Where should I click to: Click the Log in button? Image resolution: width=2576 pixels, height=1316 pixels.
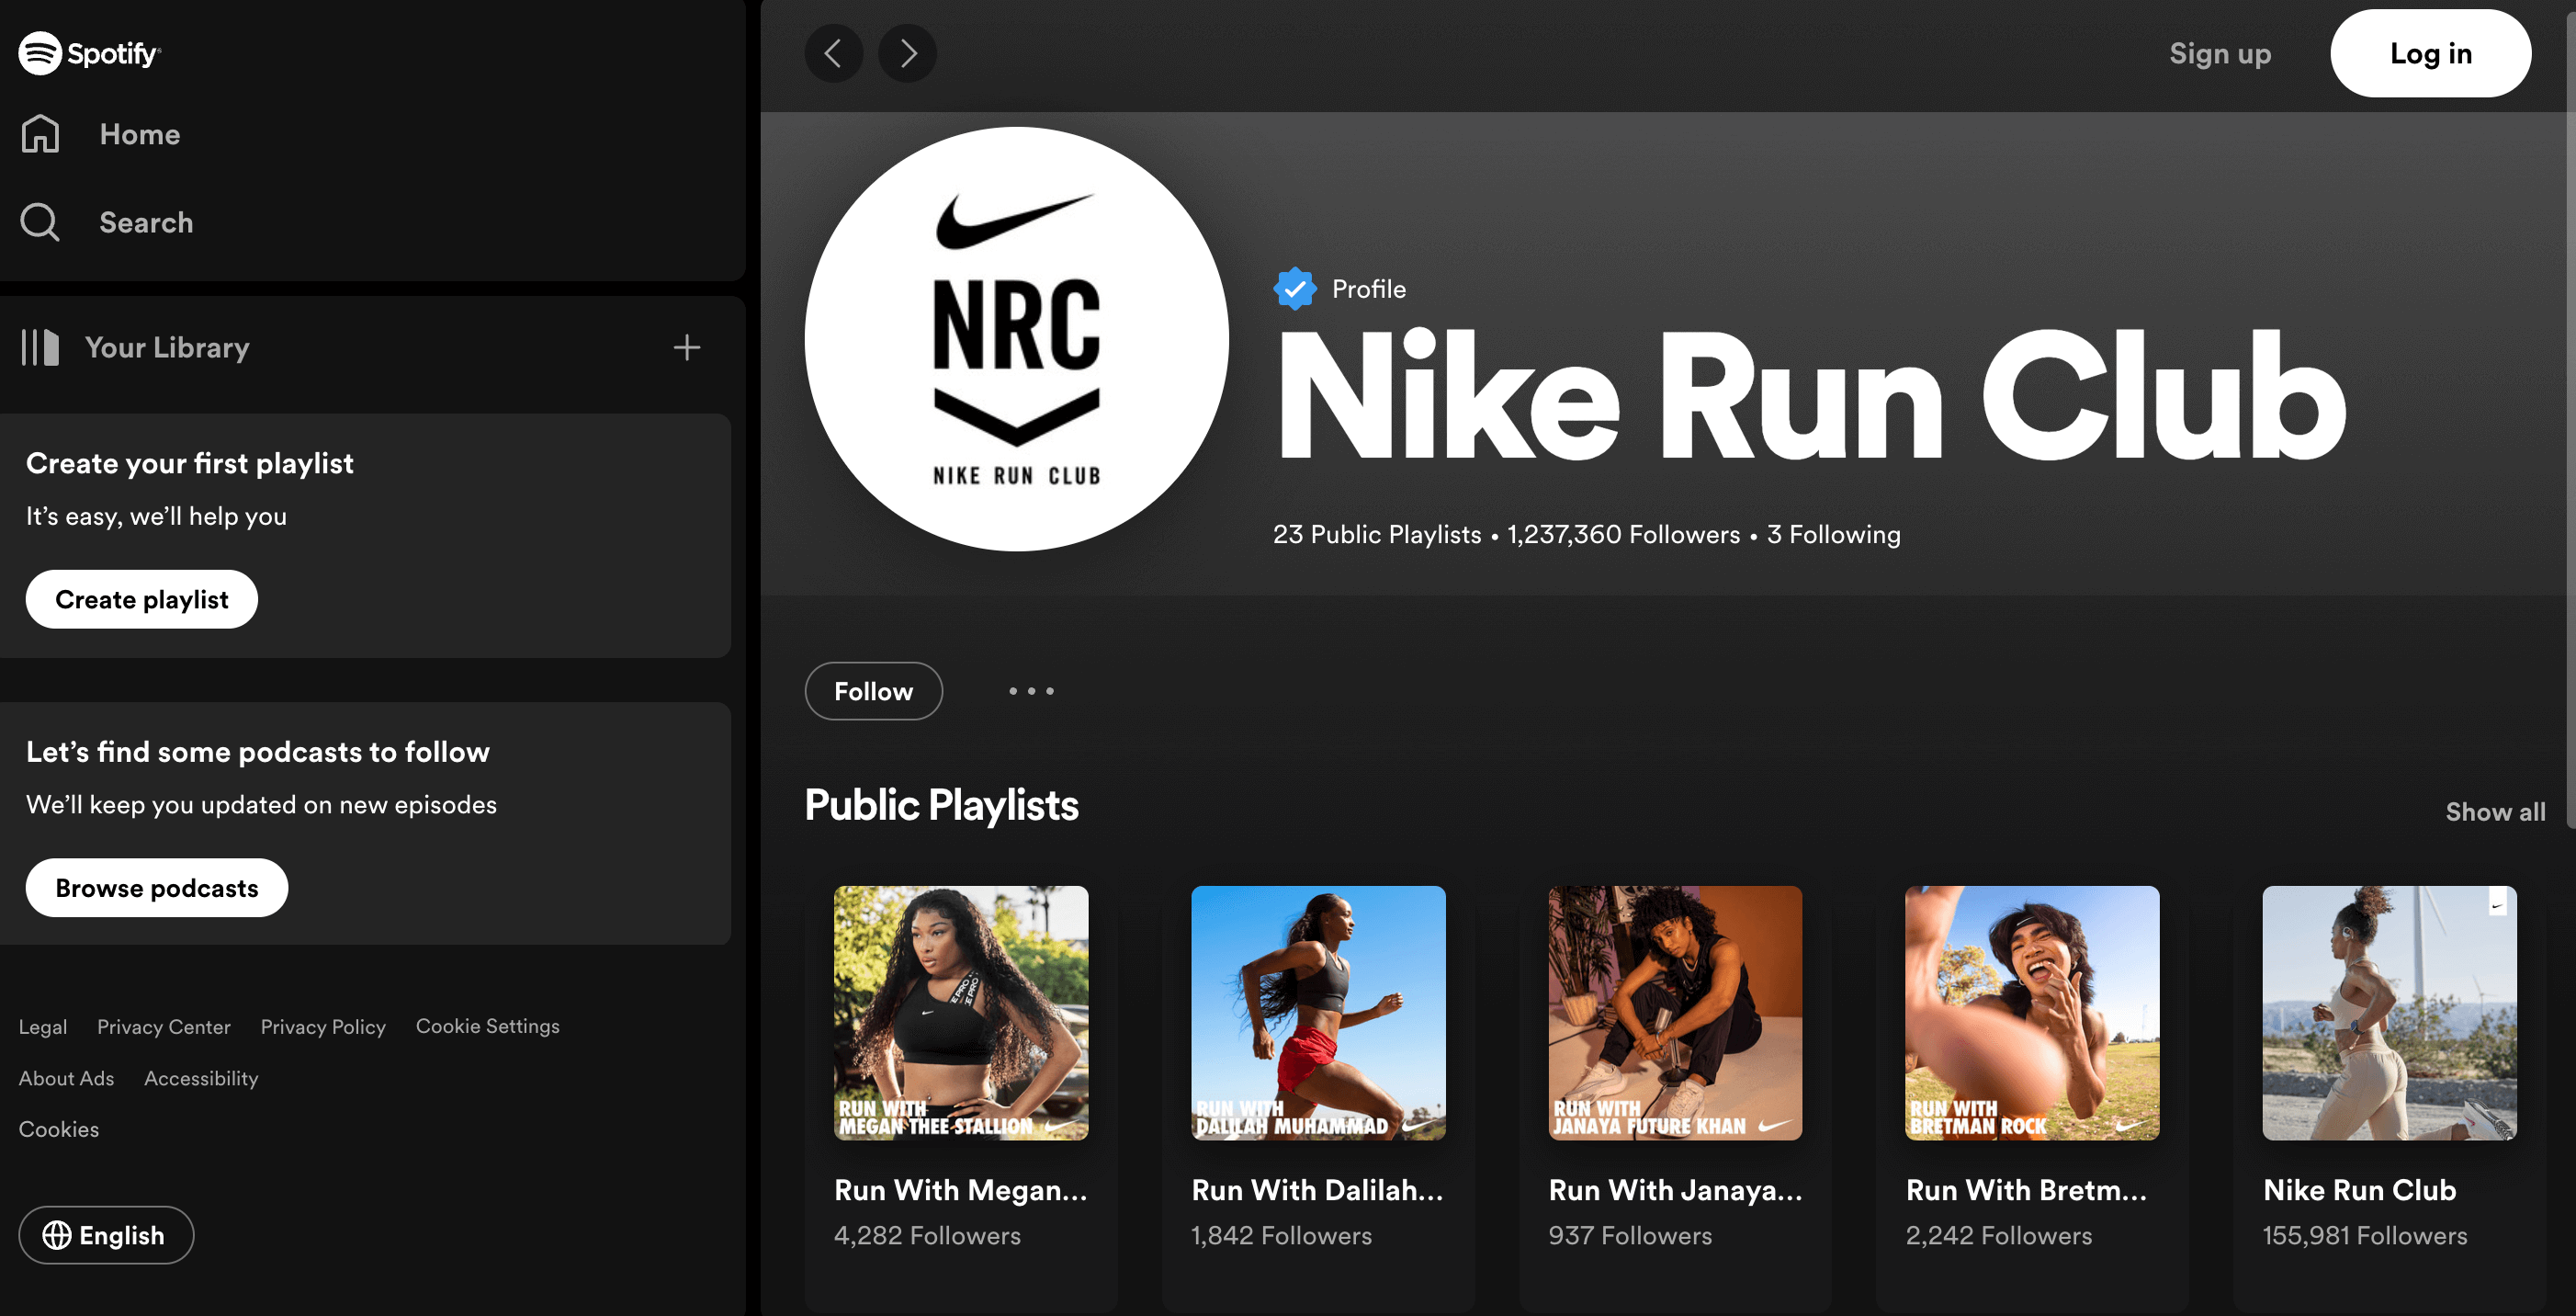click(x=2430, y=53)
